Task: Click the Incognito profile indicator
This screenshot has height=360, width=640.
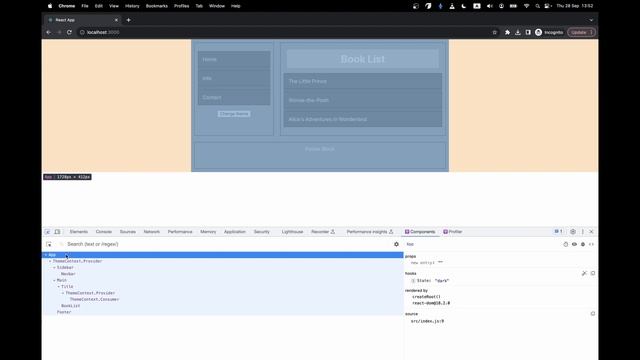Action: (549, 32)
